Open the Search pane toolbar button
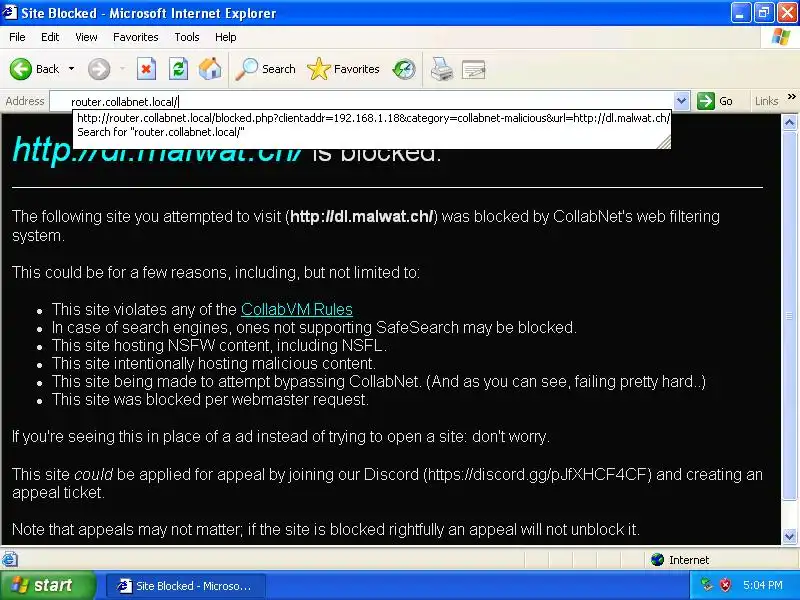This screenshot has width=800, height=600. tap(265, 69)
